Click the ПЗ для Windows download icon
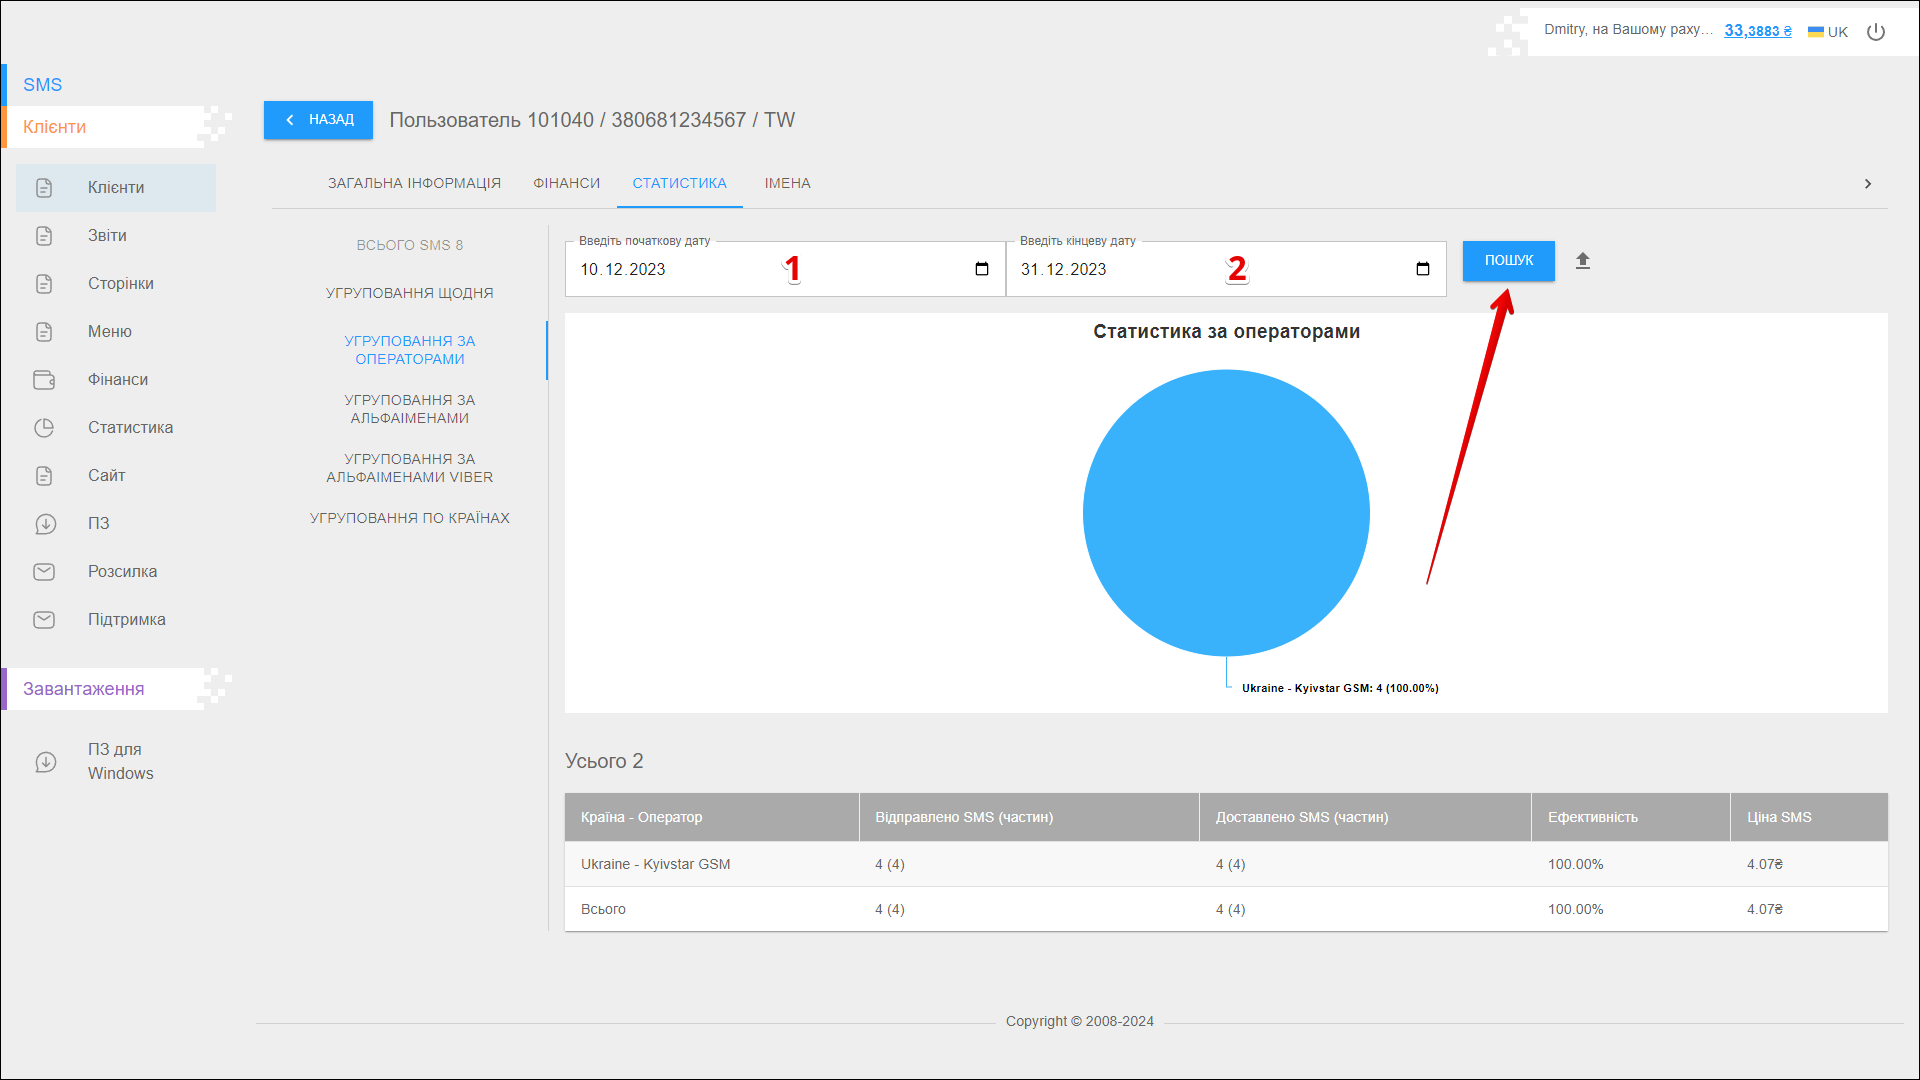Image resolution: width=1920 pixels, height=1080 pixels. click(45, 762)
